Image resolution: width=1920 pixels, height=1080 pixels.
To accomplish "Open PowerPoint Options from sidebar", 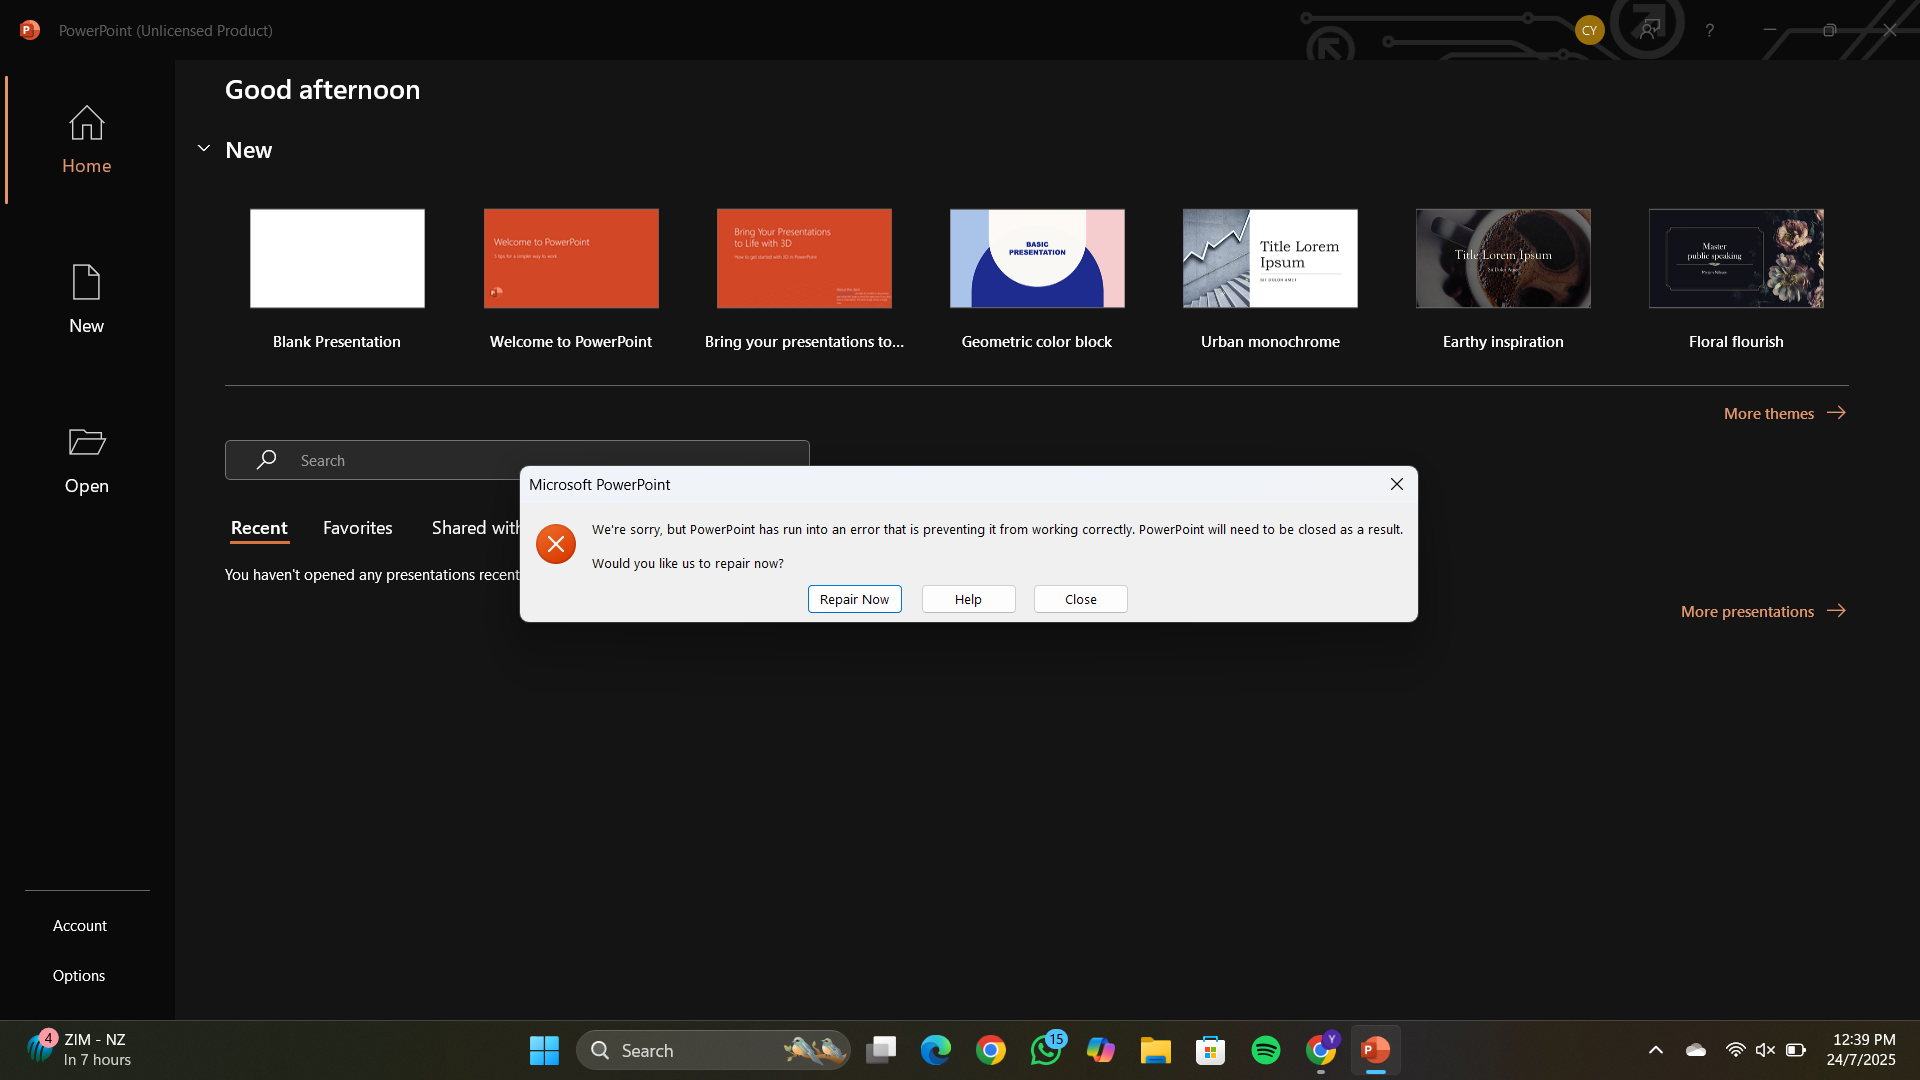I will coord(79,975).
